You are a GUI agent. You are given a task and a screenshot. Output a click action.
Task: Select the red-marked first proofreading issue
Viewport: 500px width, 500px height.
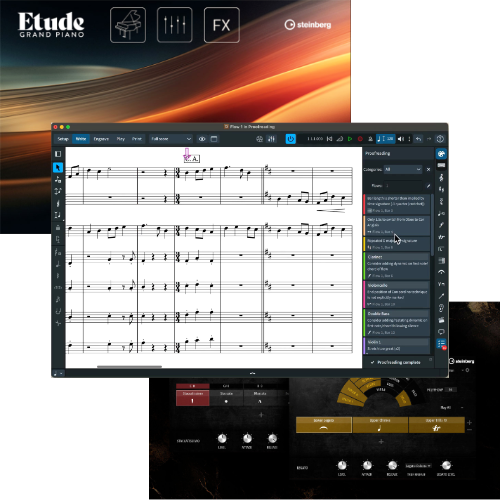click(396, 204)
